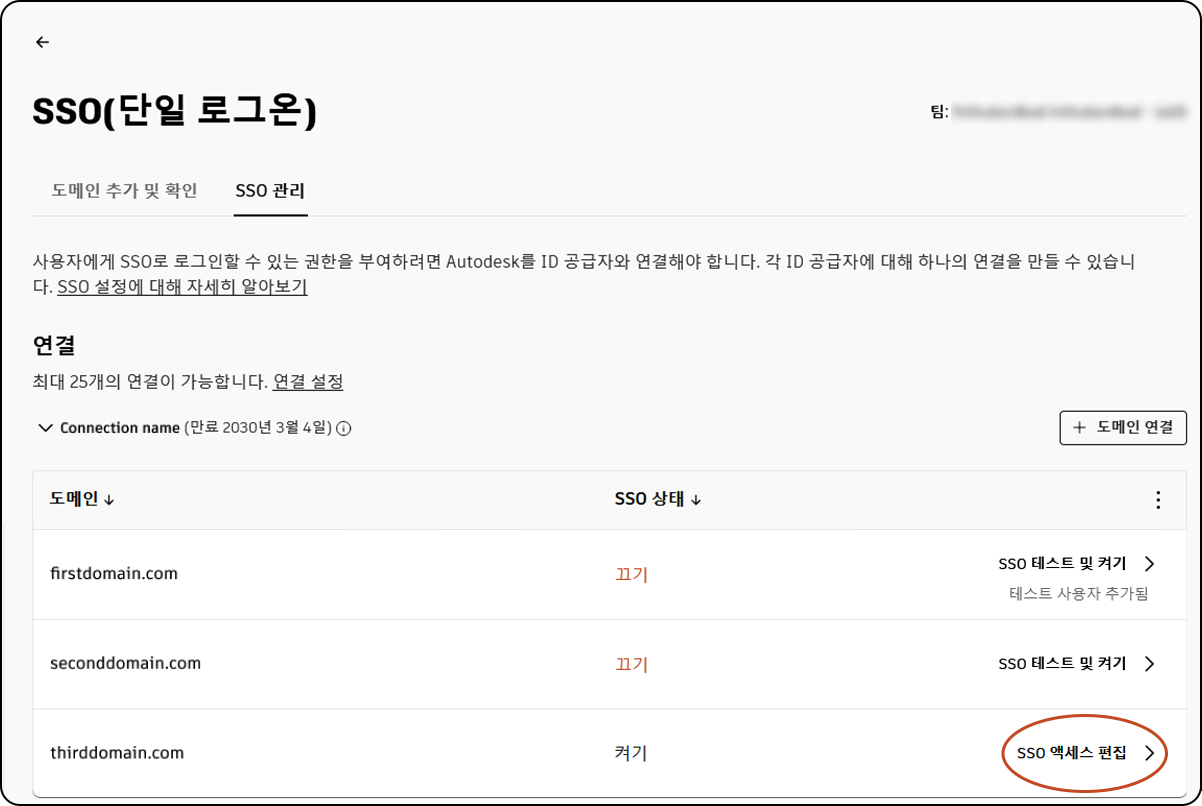Open the SSO 설정에 대해 자세히 알아보기 link
Screen dimensions: 1202x806
(x=181, y=287)
